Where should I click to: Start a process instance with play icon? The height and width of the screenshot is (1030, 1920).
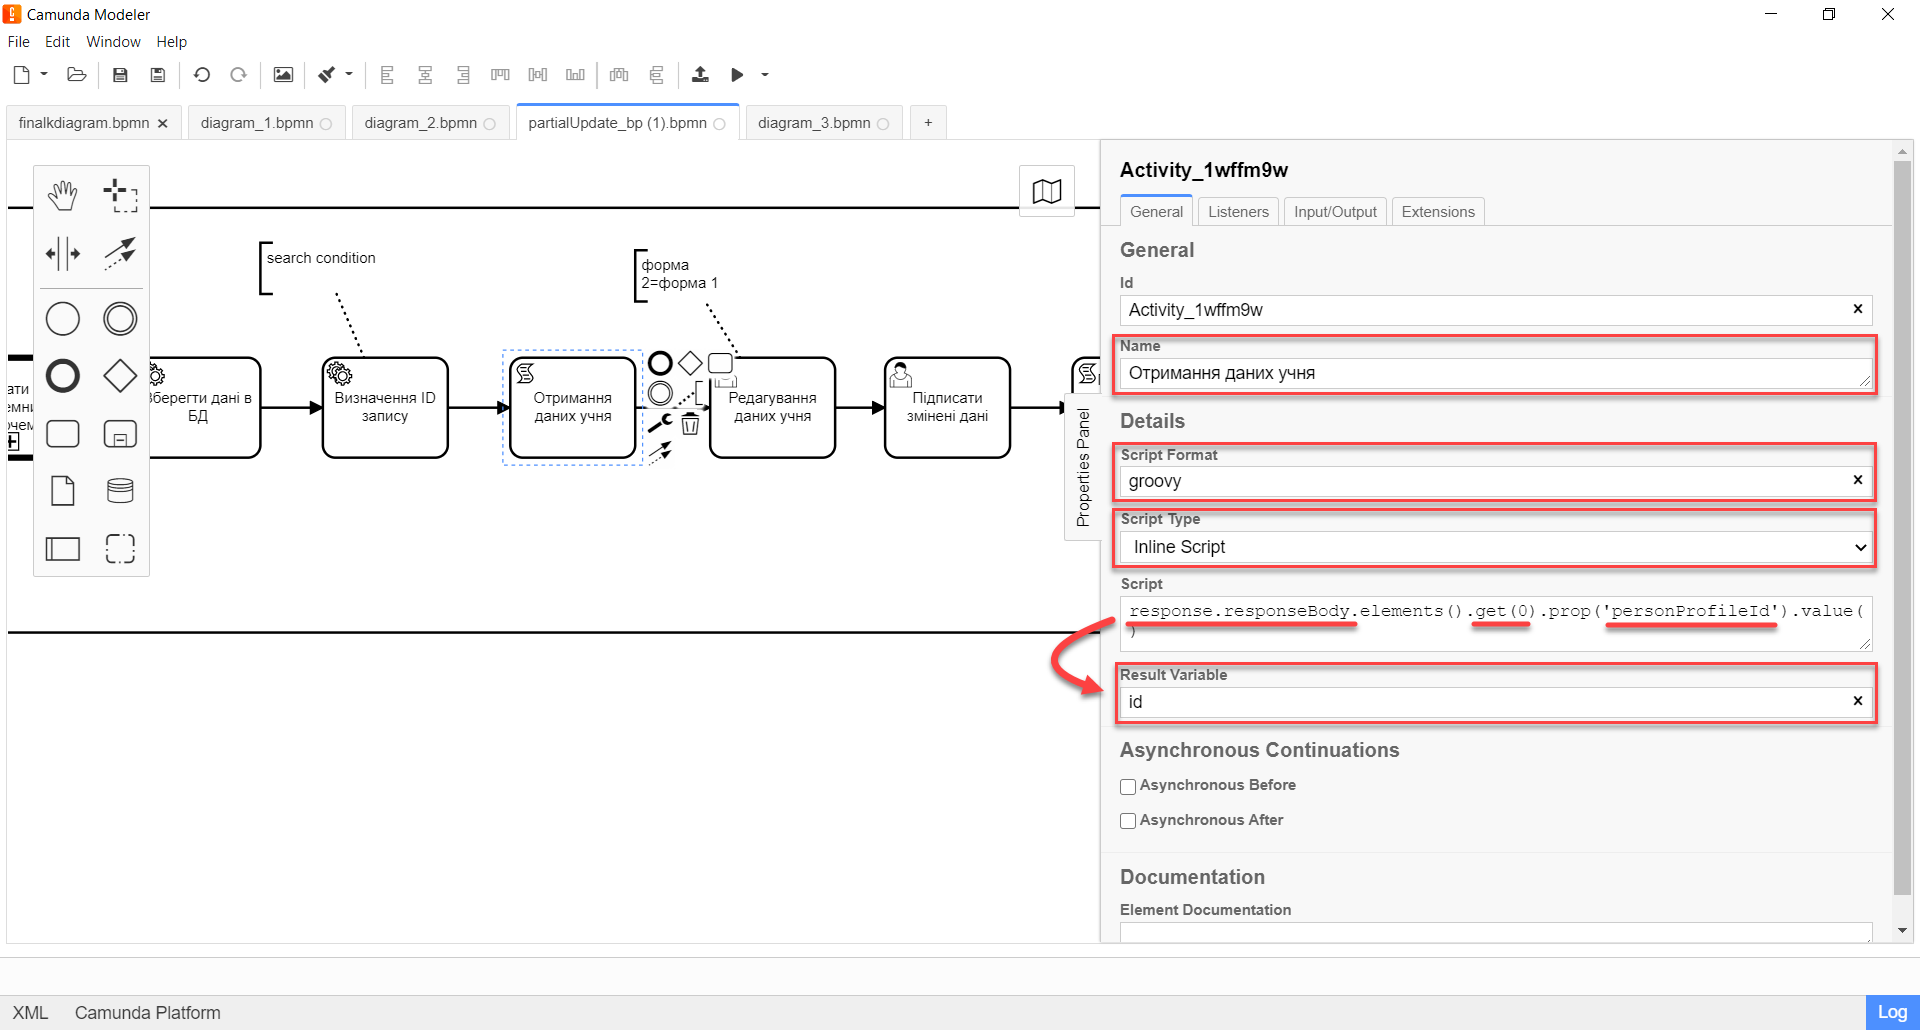tap(737, 75)
